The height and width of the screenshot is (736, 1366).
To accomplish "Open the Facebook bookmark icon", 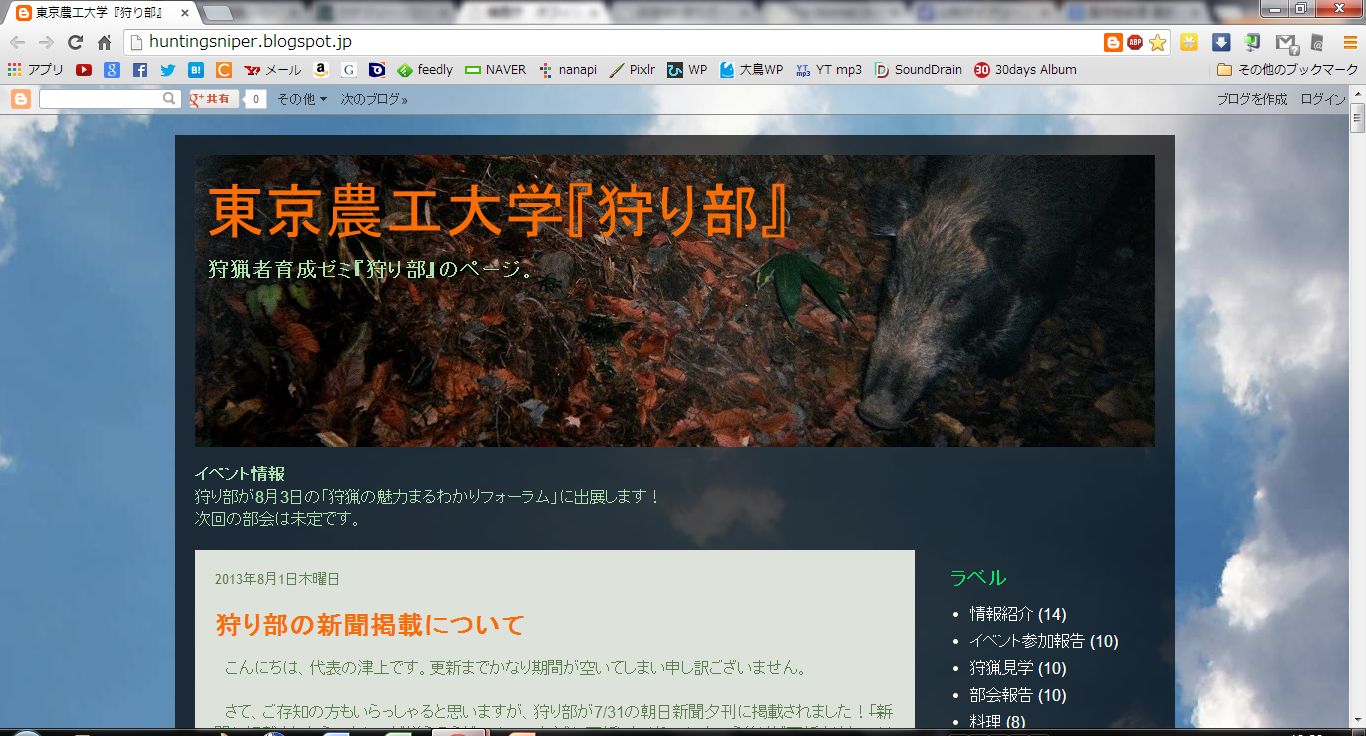I will [x=140, y=70].
